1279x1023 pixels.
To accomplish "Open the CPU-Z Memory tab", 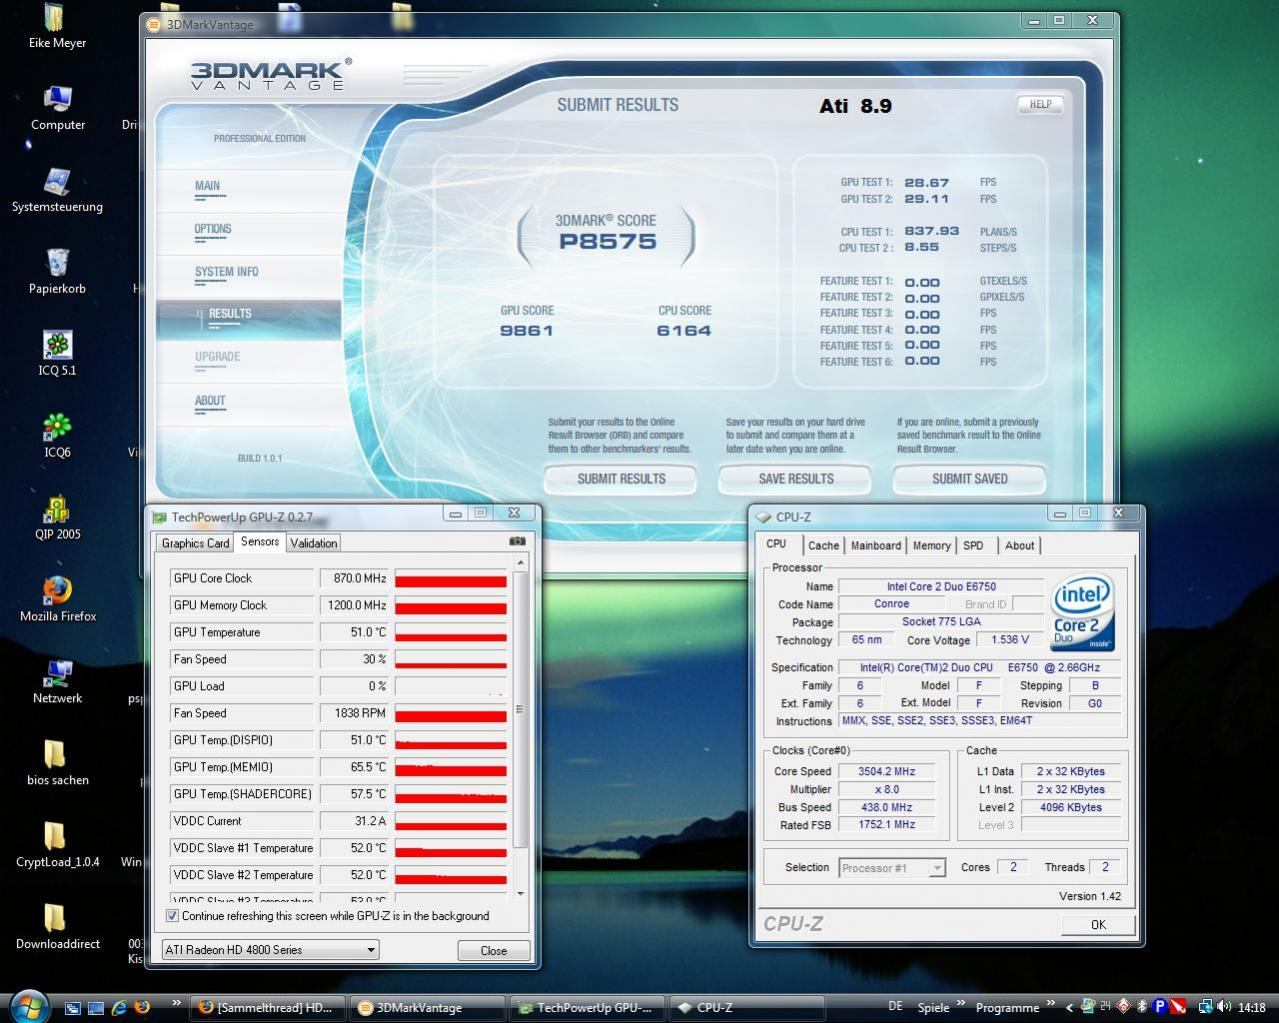I will [931, 545].
